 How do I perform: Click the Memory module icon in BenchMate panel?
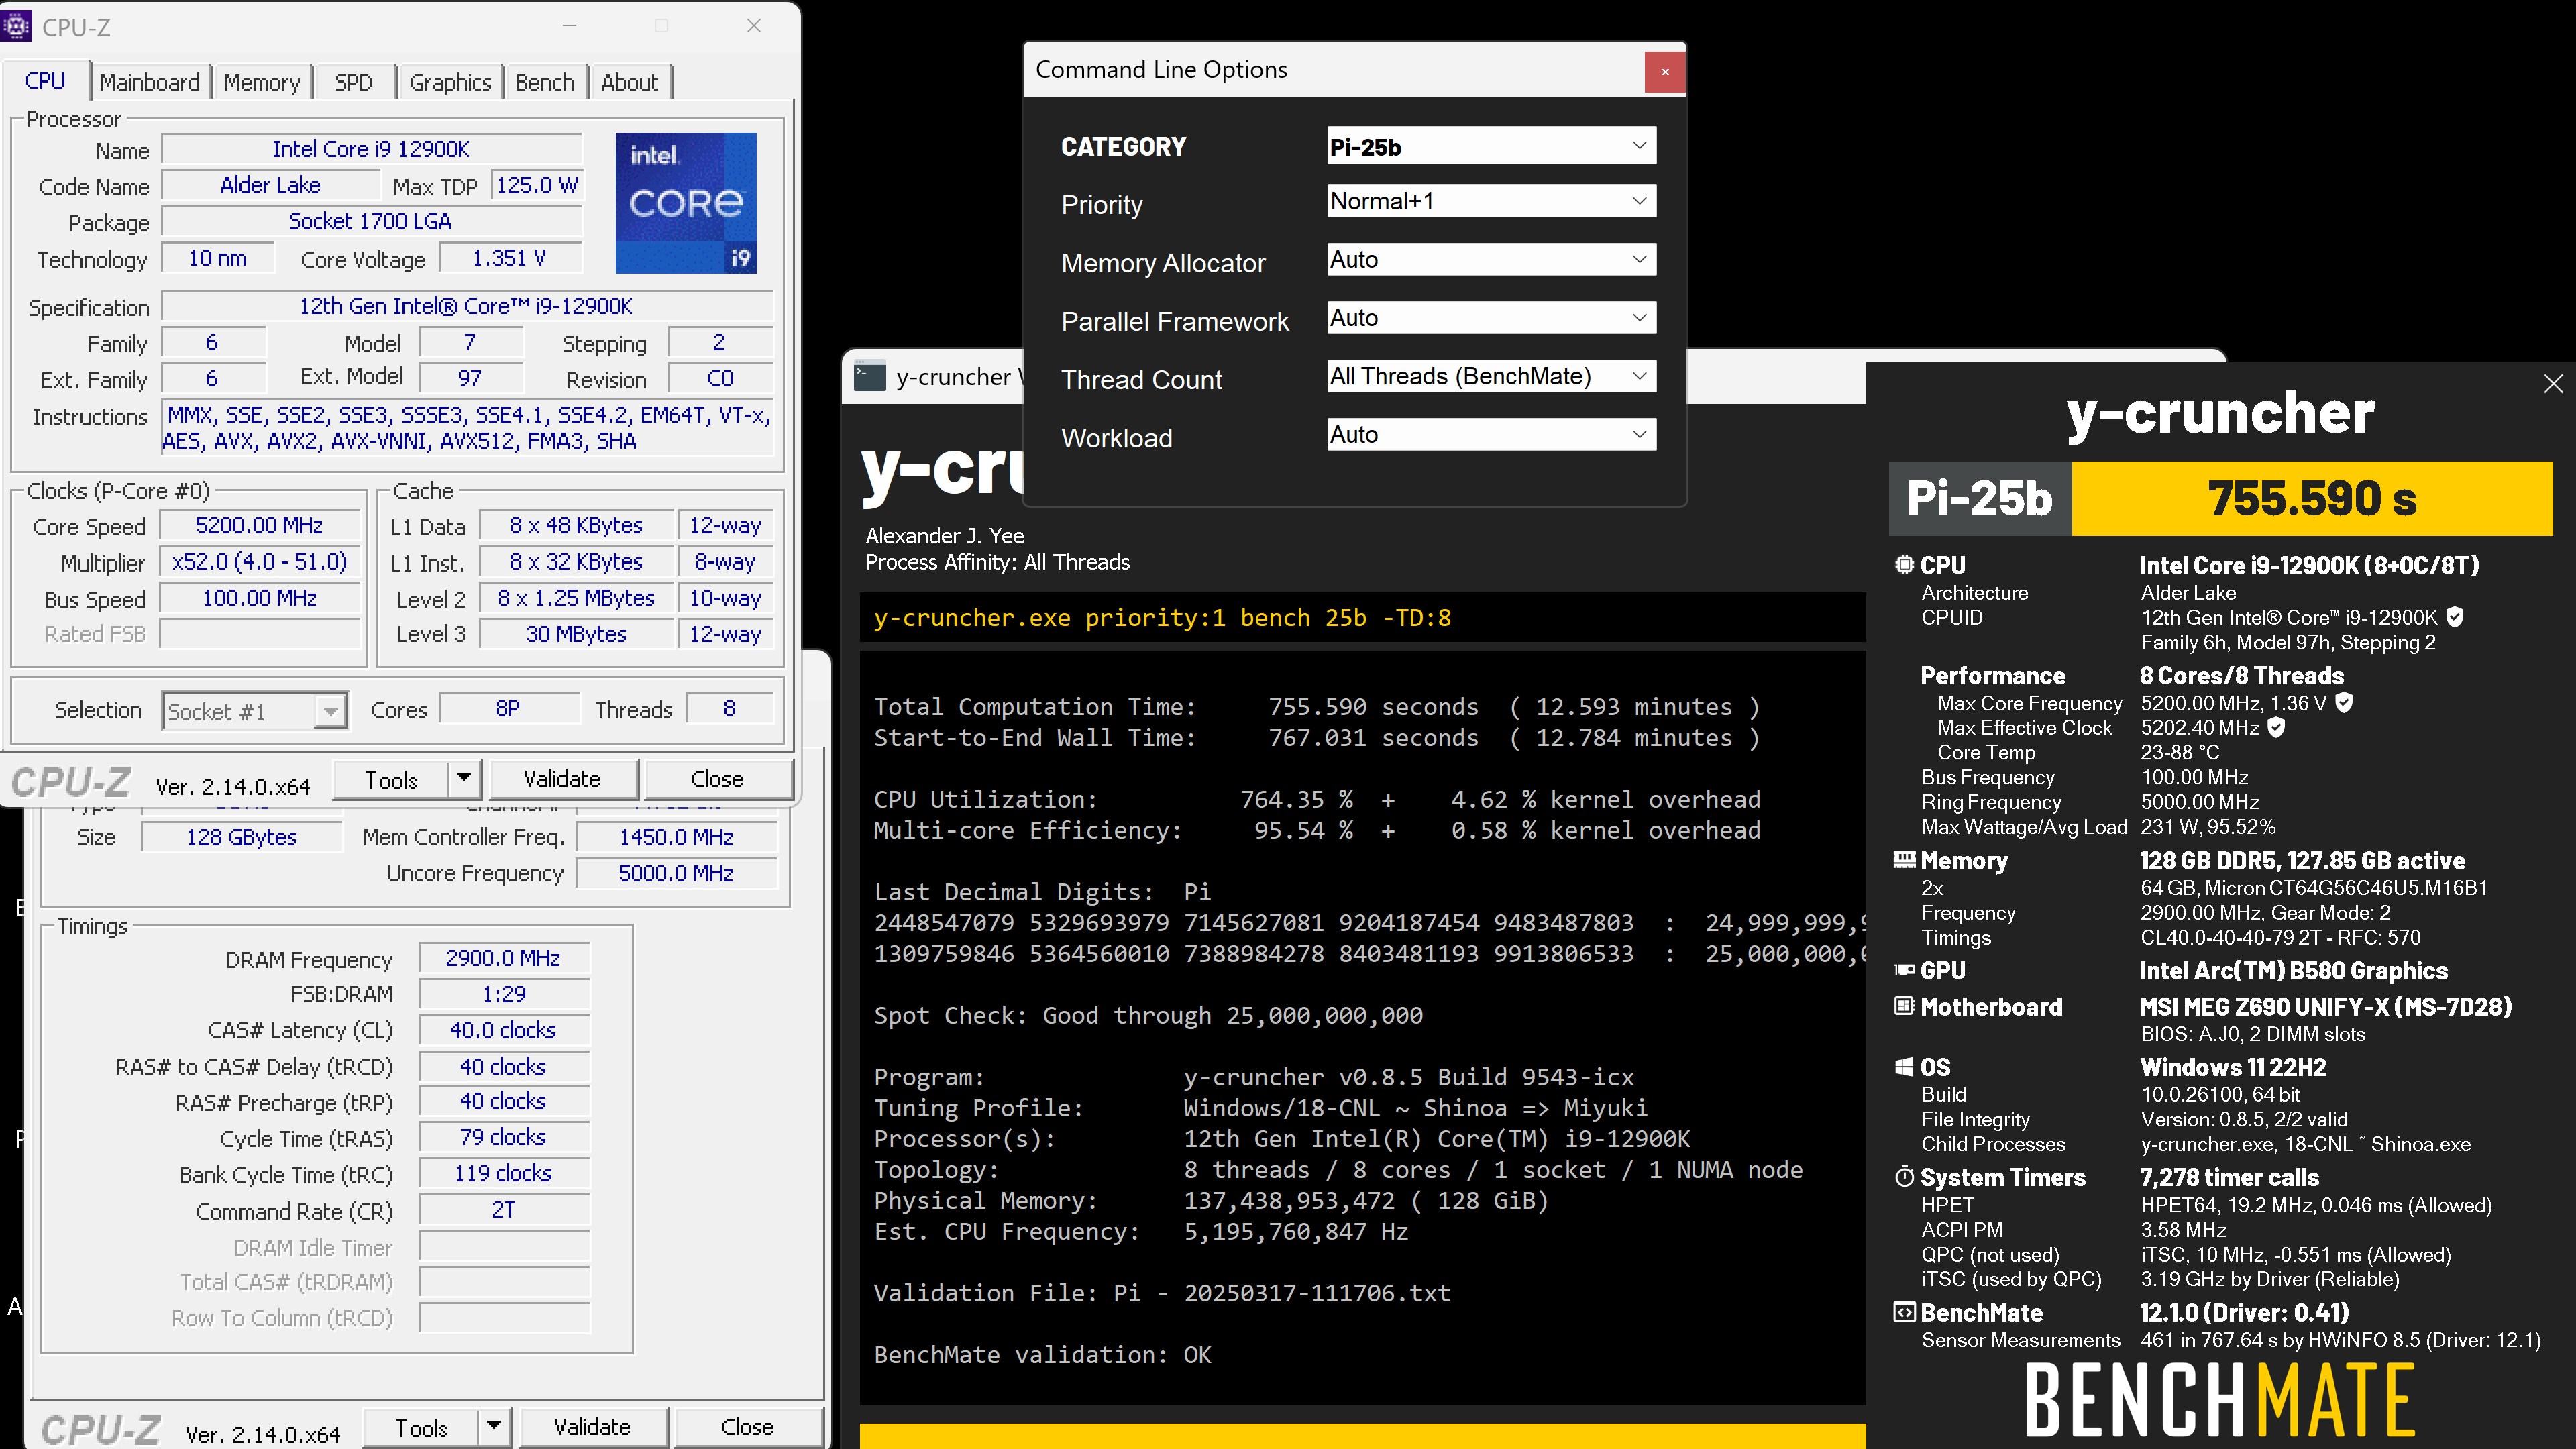1904,860
